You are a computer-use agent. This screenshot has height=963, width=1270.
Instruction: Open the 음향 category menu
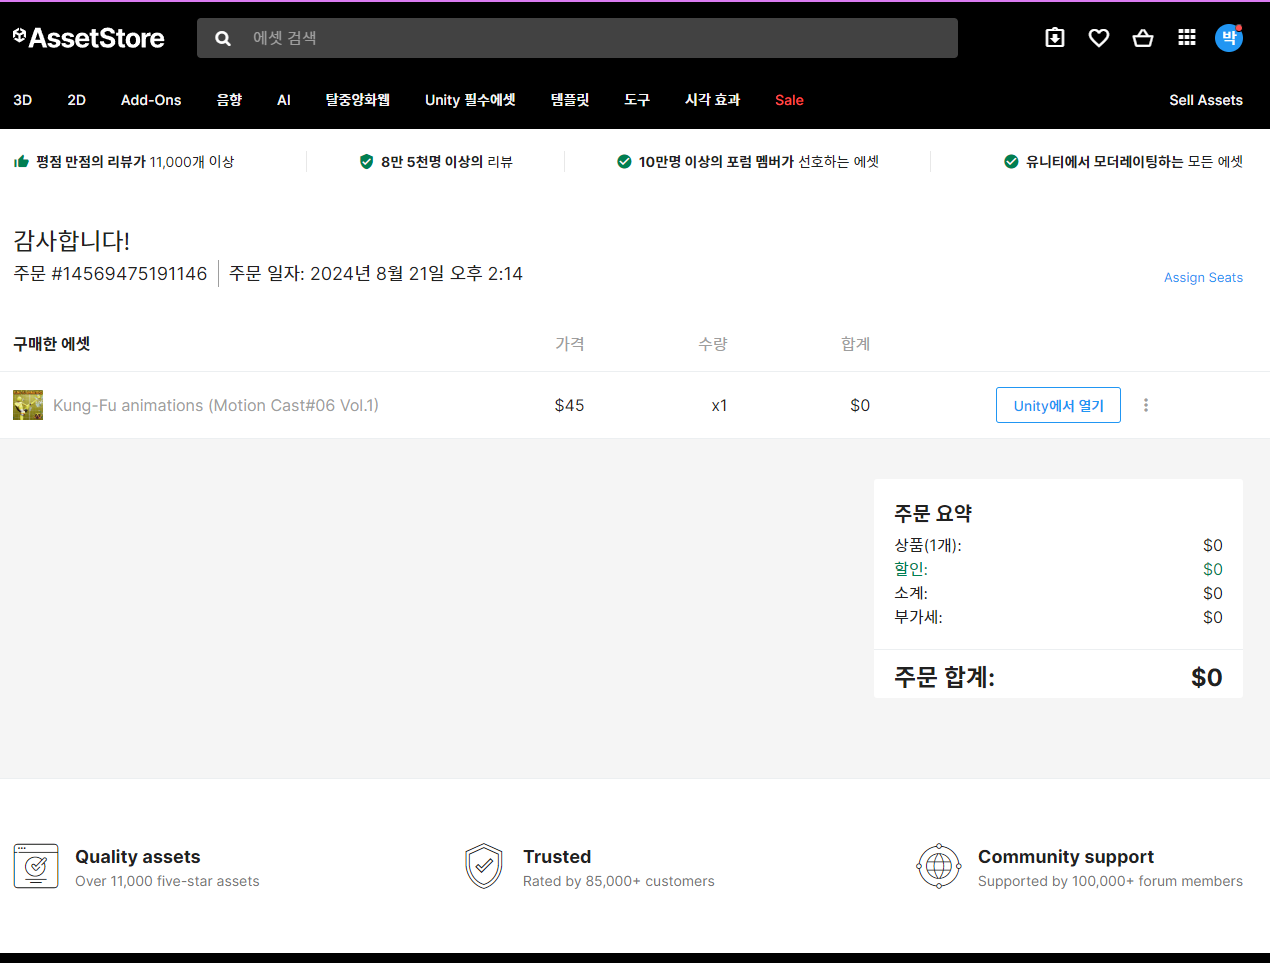pos(229,100)
